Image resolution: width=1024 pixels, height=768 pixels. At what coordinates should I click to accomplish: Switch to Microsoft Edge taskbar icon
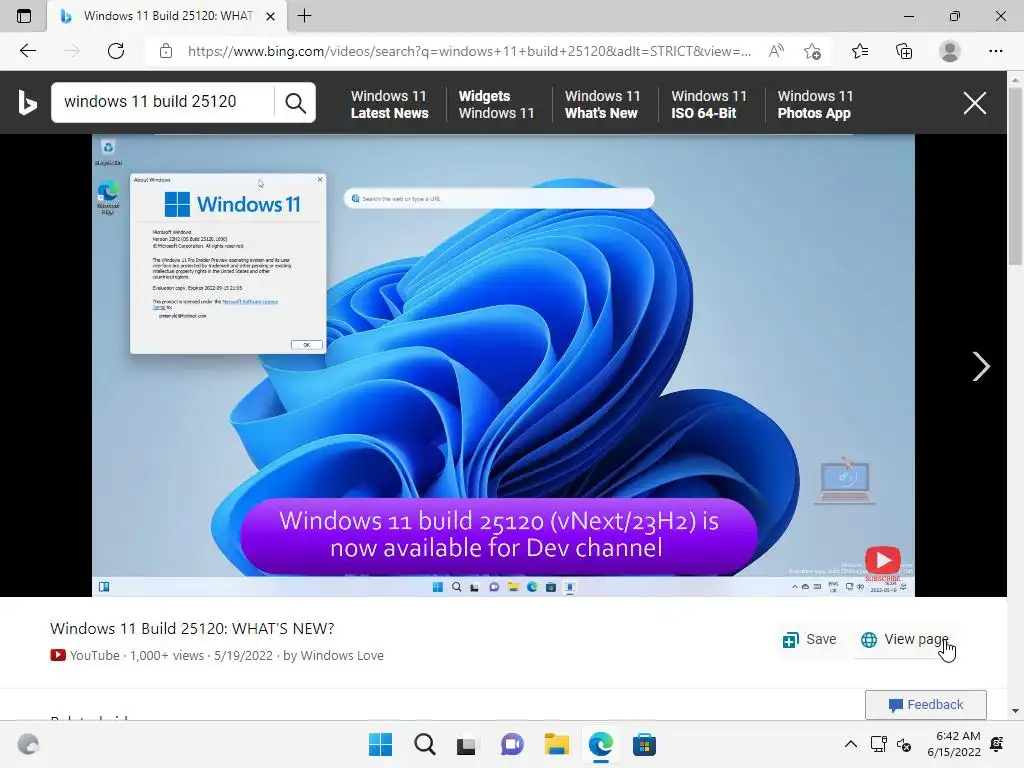(600, 744)
